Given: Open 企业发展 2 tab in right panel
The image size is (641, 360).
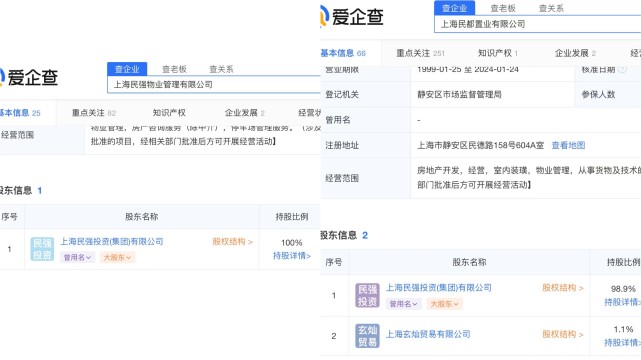Looking at the screenshot, I should click(x=575, y=53).
